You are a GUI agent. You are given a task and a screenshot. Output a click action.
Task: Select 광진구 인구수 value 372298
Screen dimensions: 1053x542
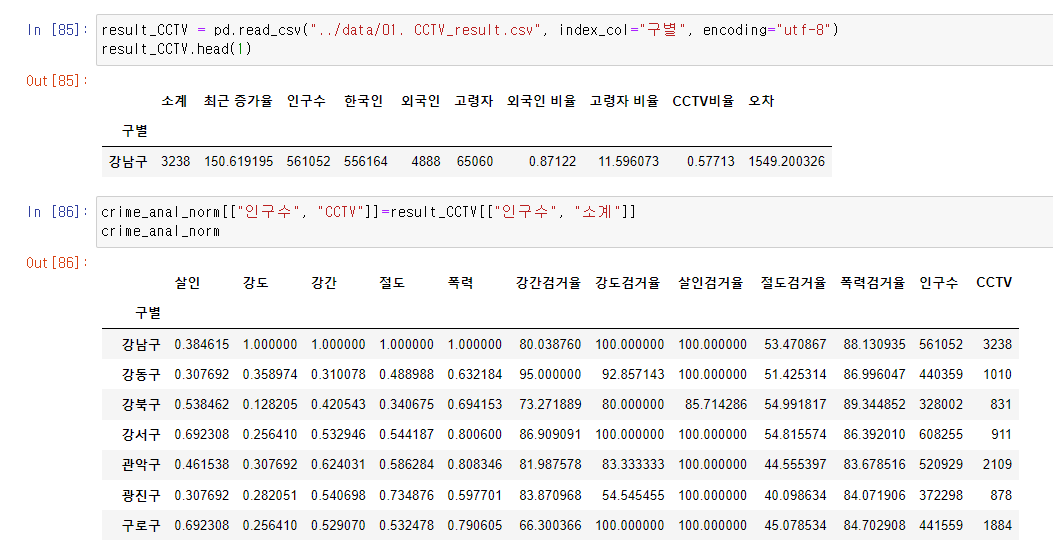coord(941,495)
